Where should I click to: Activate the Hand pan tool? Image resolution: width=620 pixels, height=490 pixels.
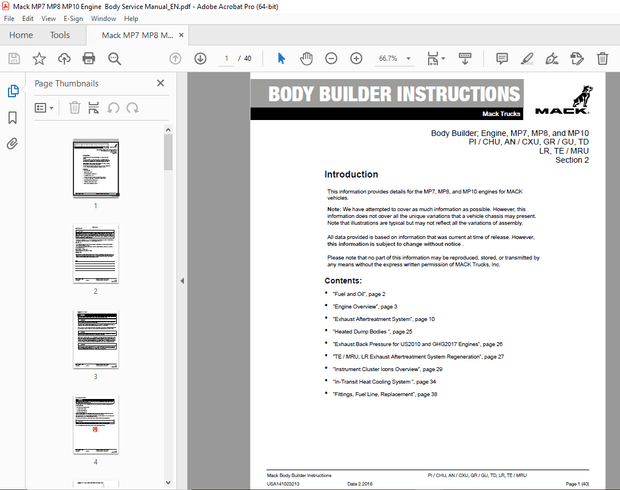pos(306,59)
